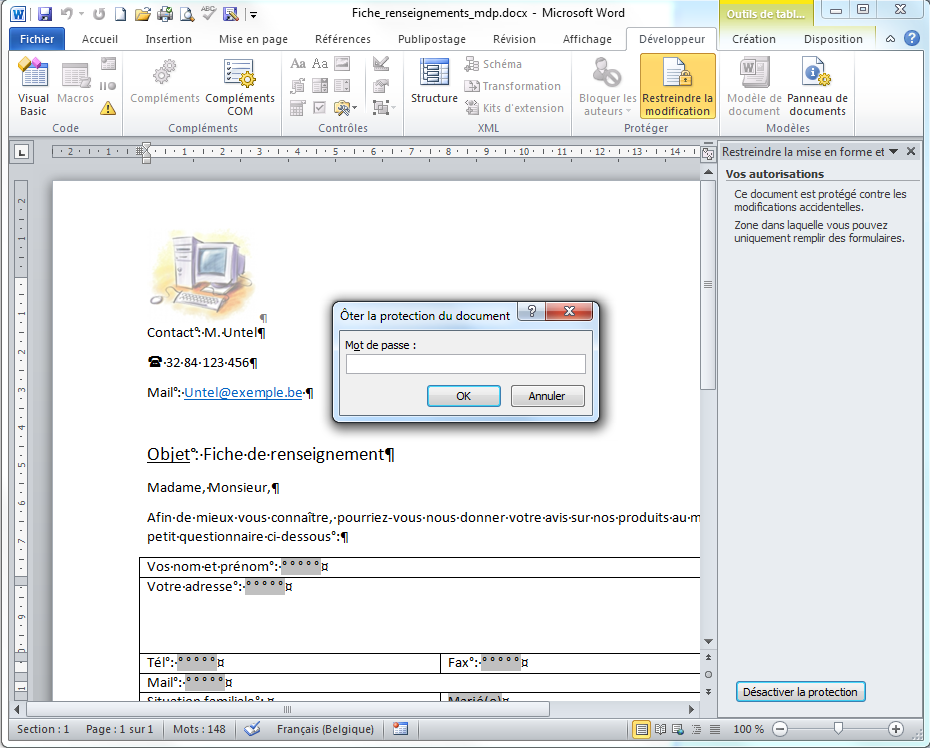Switch to Draft view
This screenshot has width=930, height=748.
click(715, 729)
